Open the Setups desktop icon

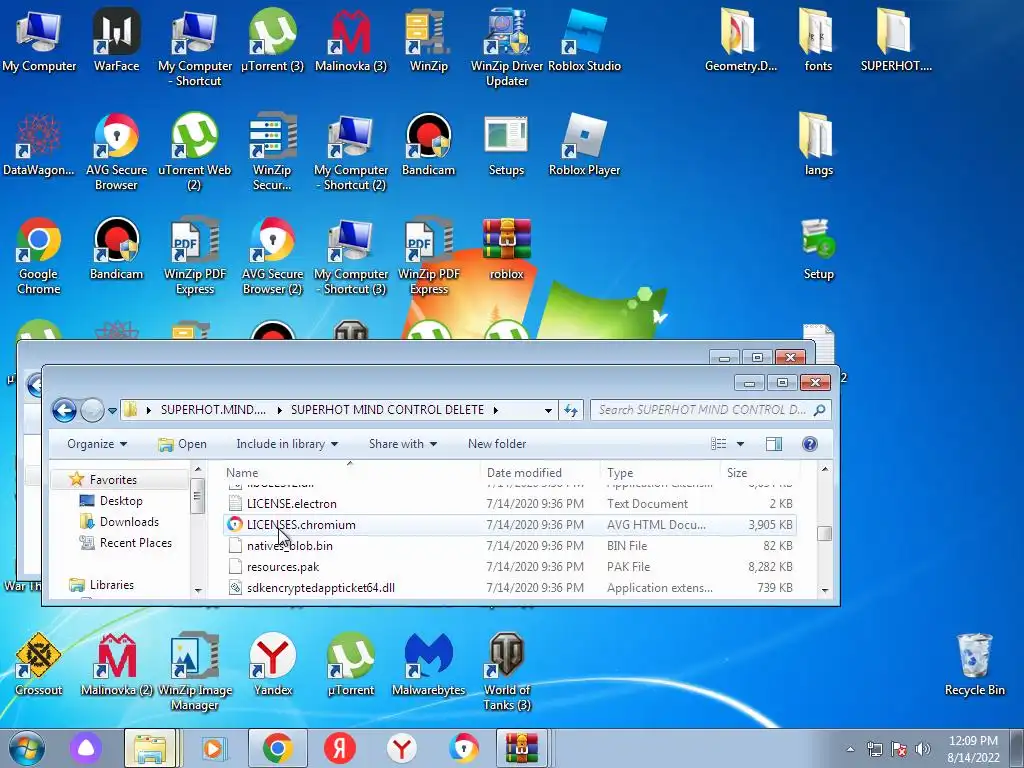click(507, 144)
